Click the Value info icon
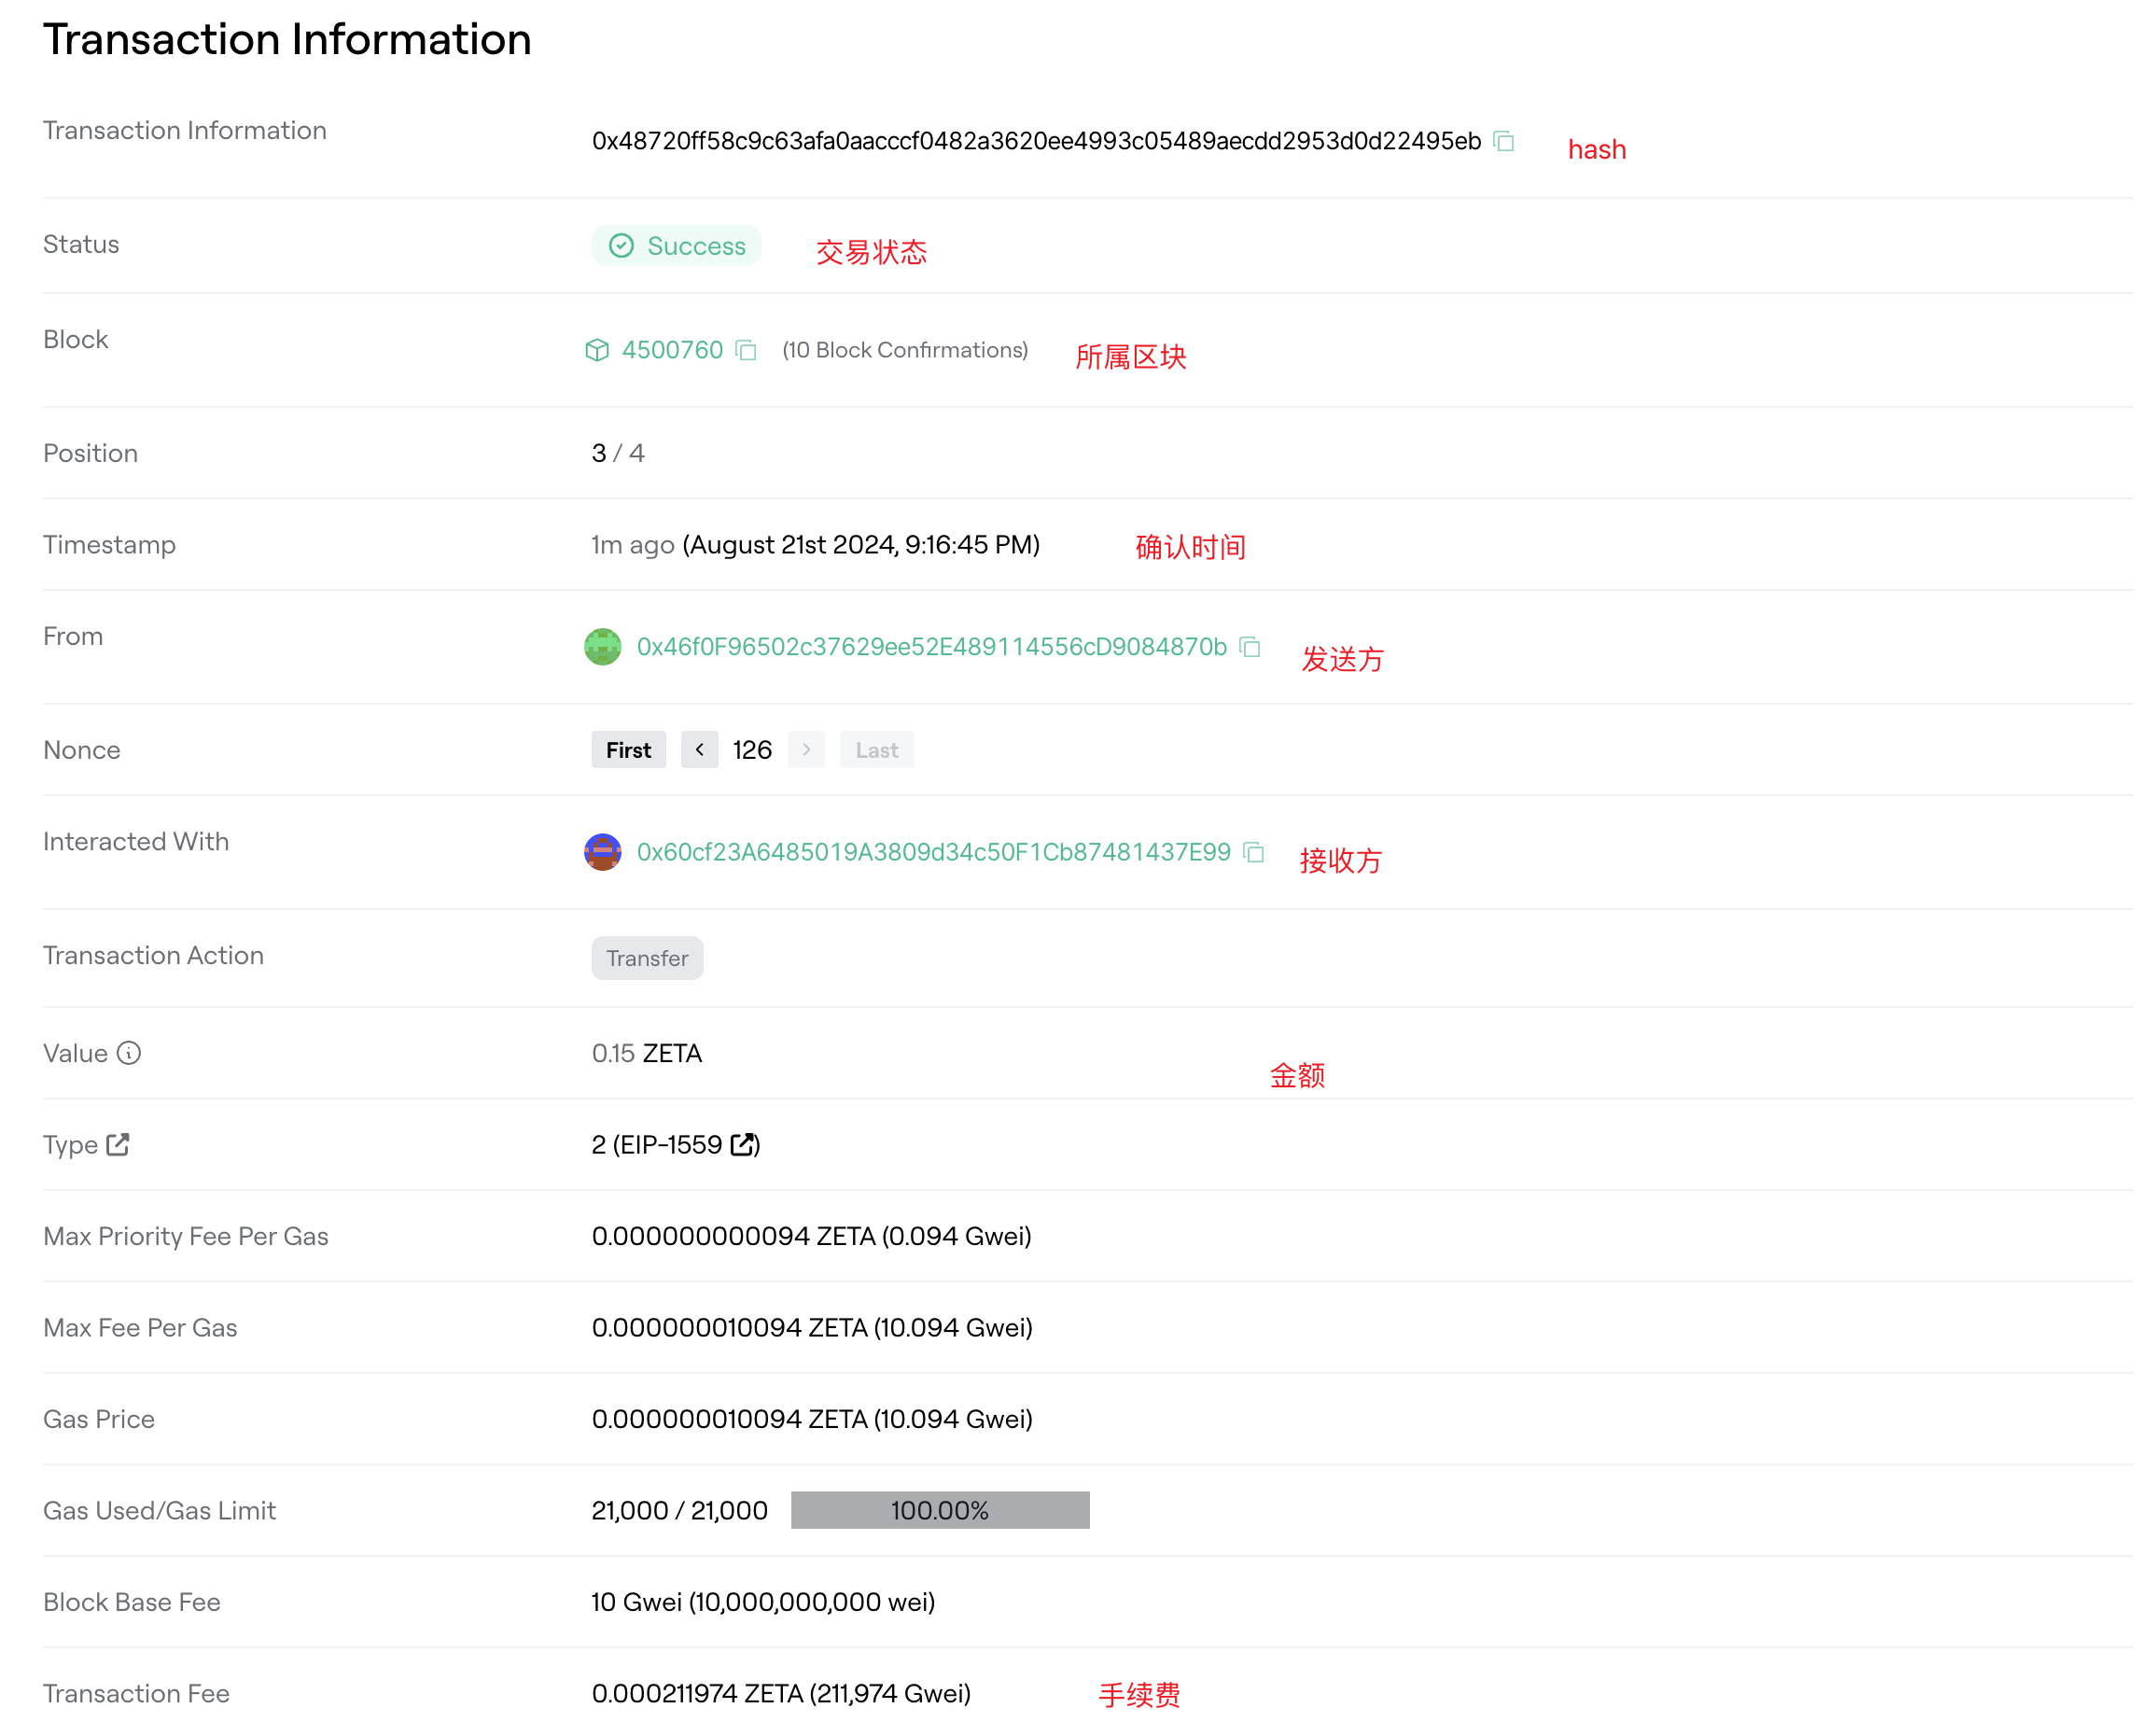The height and width of the screenshot is (1736, 2137). coord(129,1053)
